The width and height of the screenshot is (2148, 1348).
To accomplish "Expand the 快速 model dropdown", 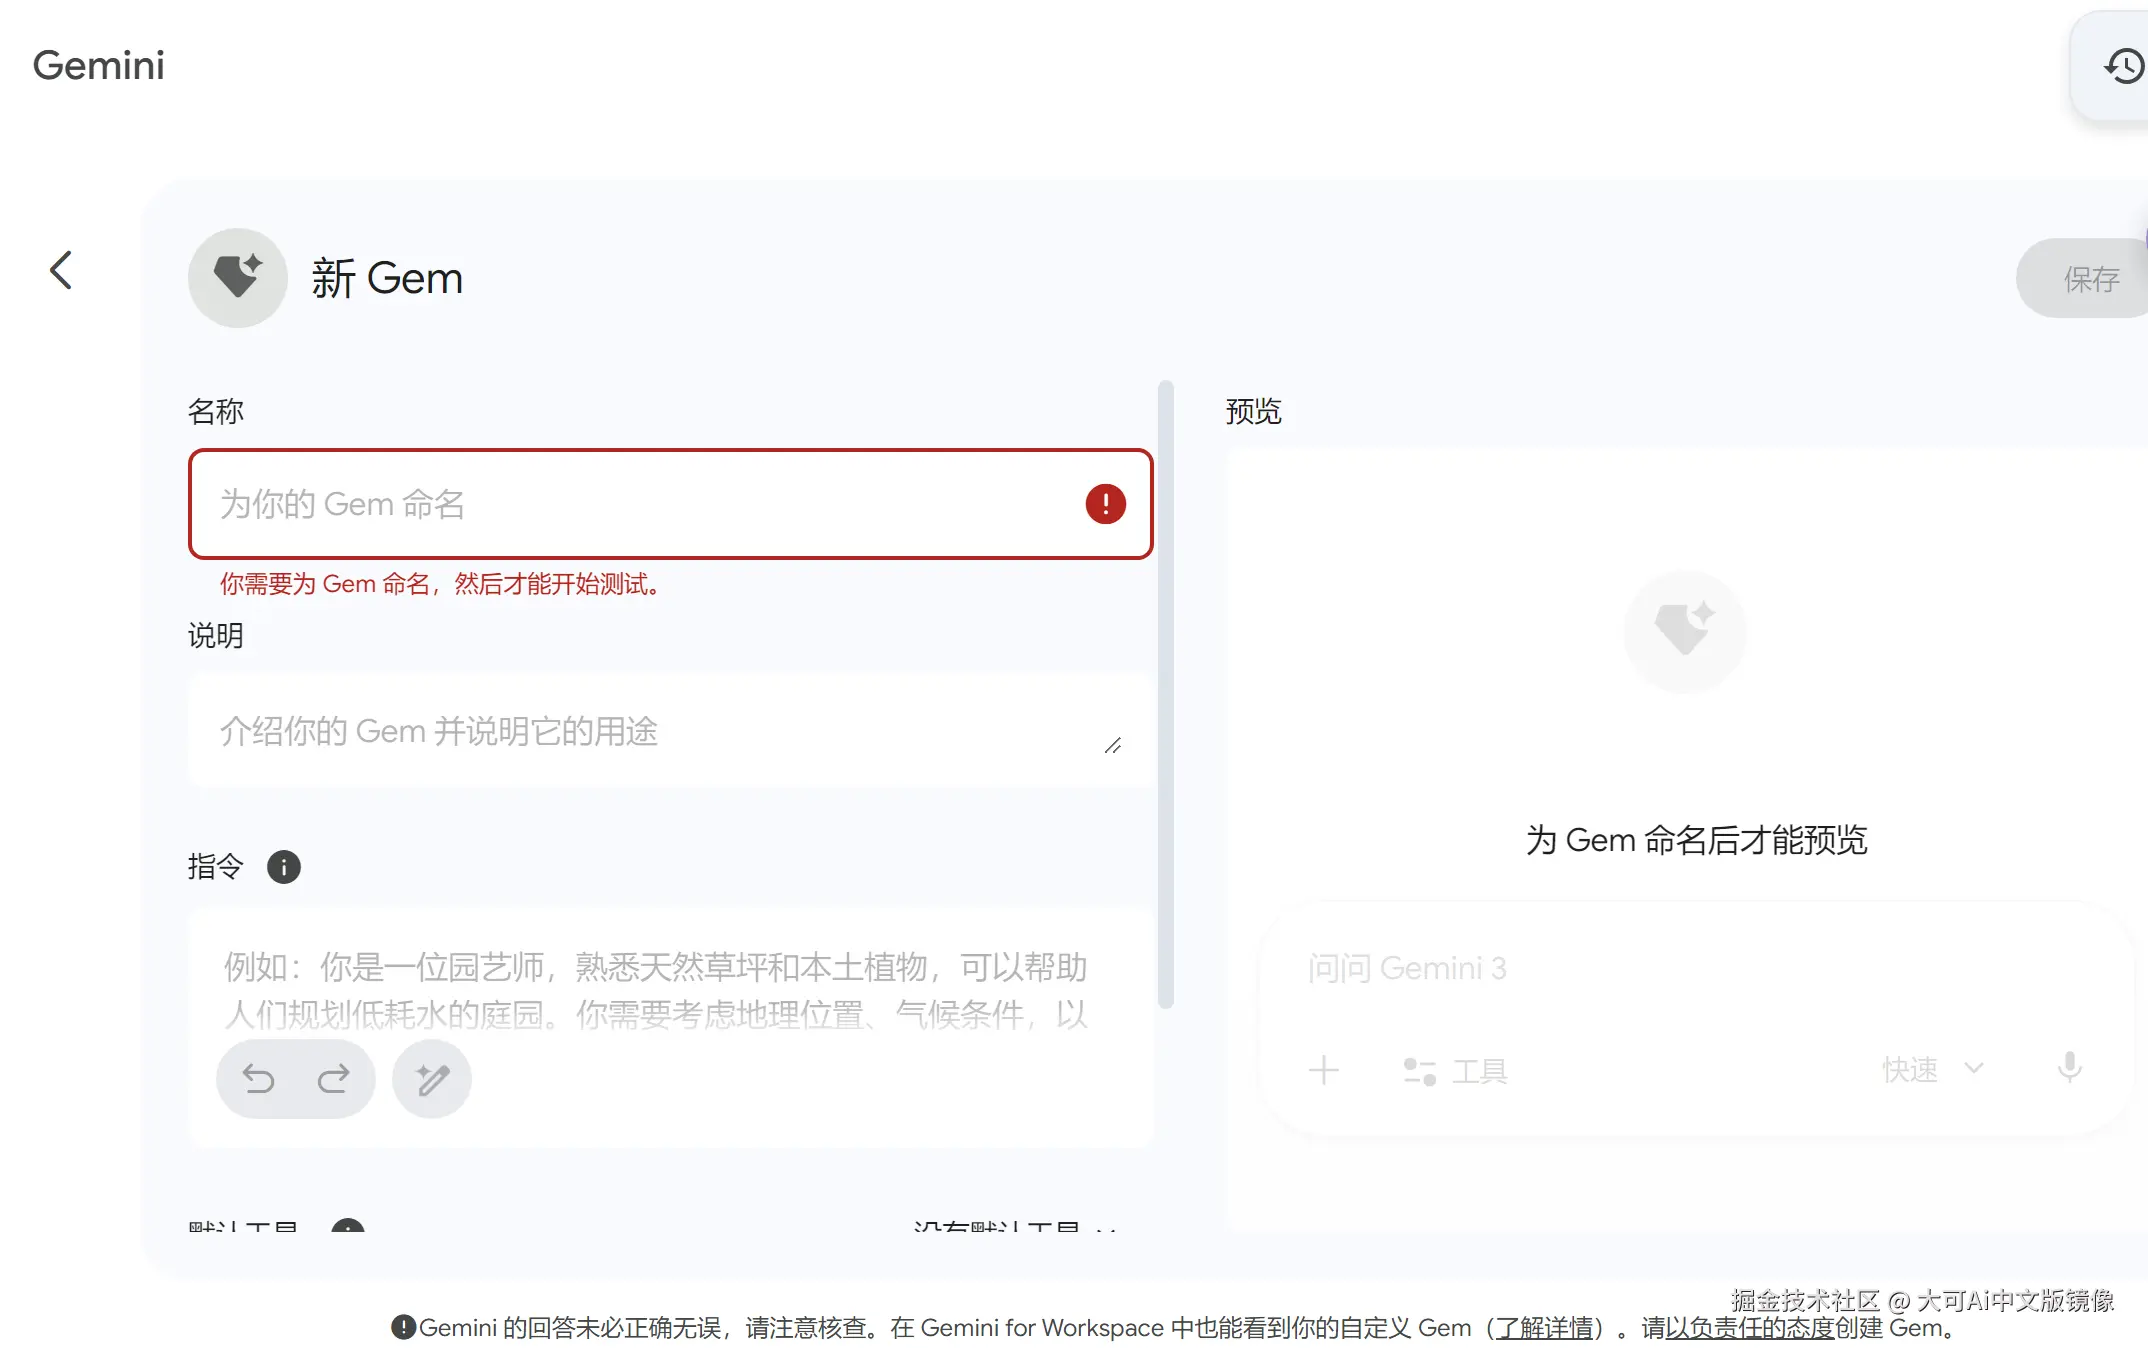I will click(x=1932, y=1069).
